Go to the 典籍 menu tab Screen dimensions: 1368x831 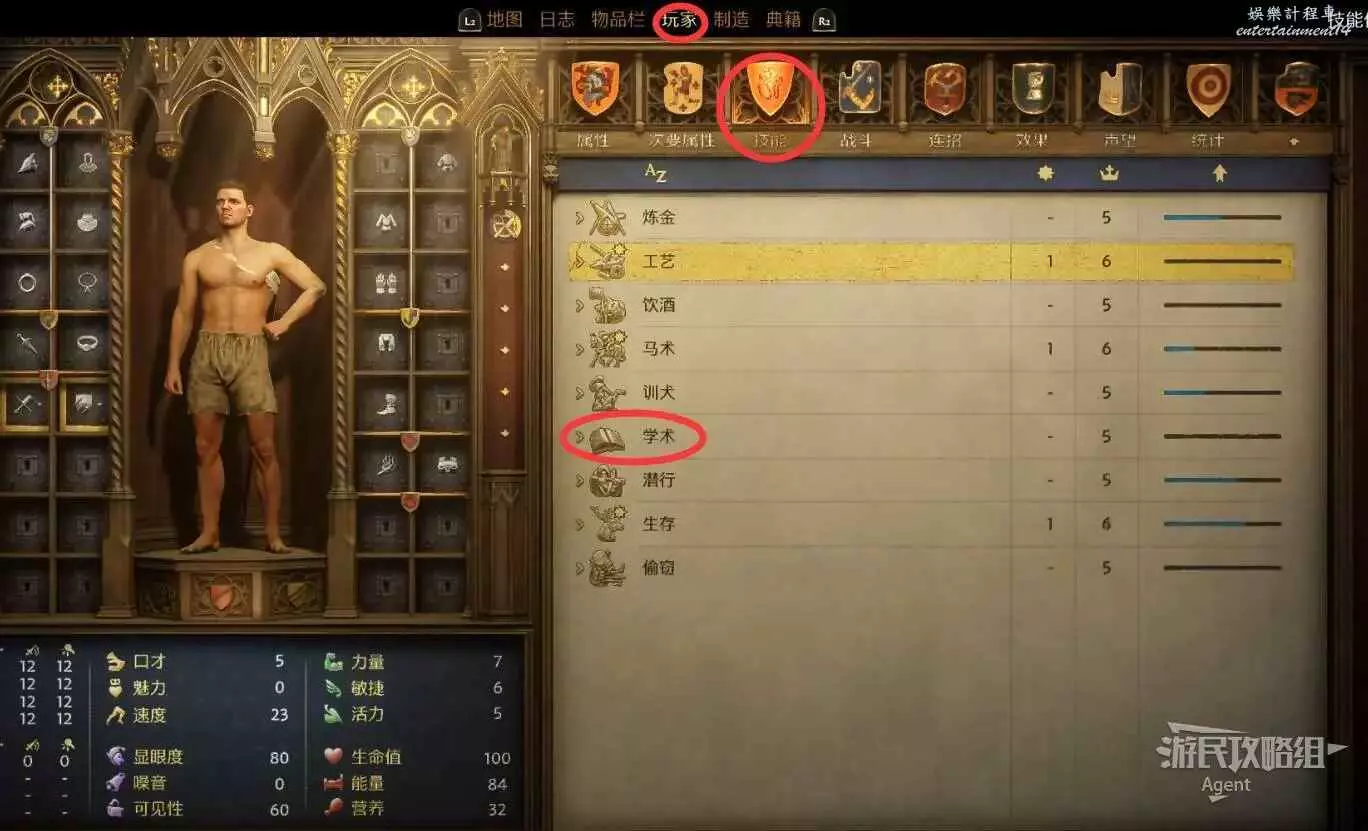(783, 19)
